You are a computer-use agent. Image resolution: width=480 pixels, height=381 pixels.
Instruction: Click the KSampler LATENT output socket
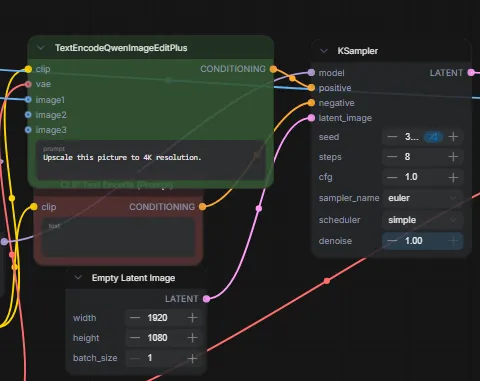click(x=471, y=72)
